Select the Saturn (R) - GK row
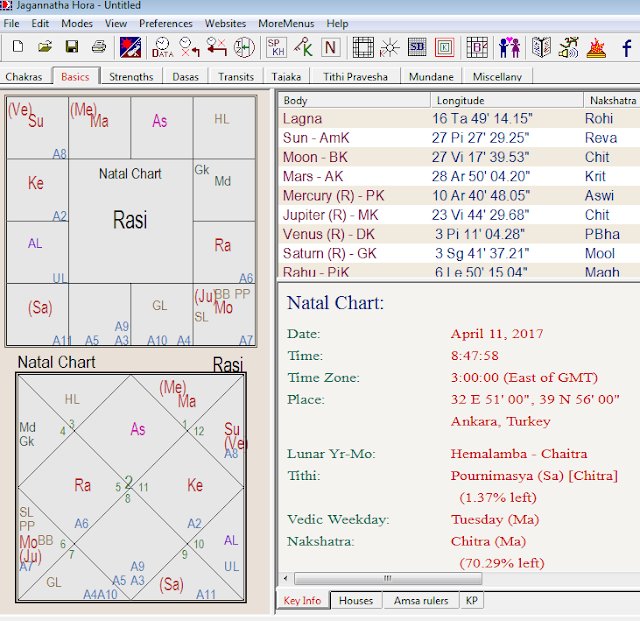The width and height of the screenshot is (640, 621). 459,253
